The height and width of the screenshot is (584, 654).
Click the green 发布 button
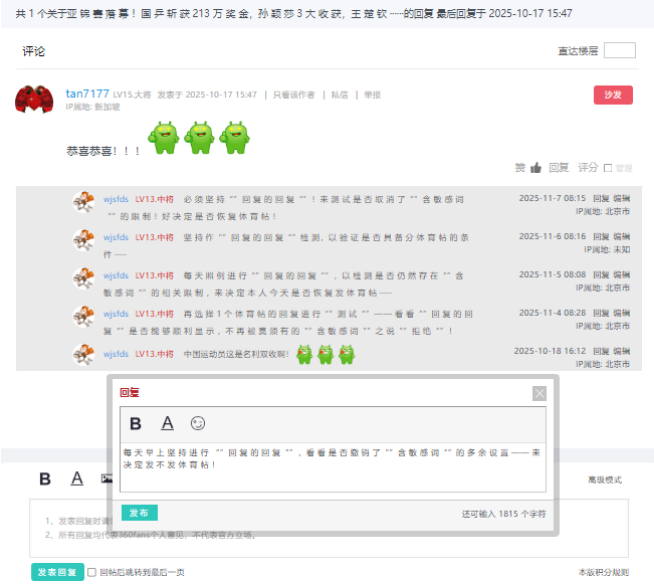click(x=140, y=513)
